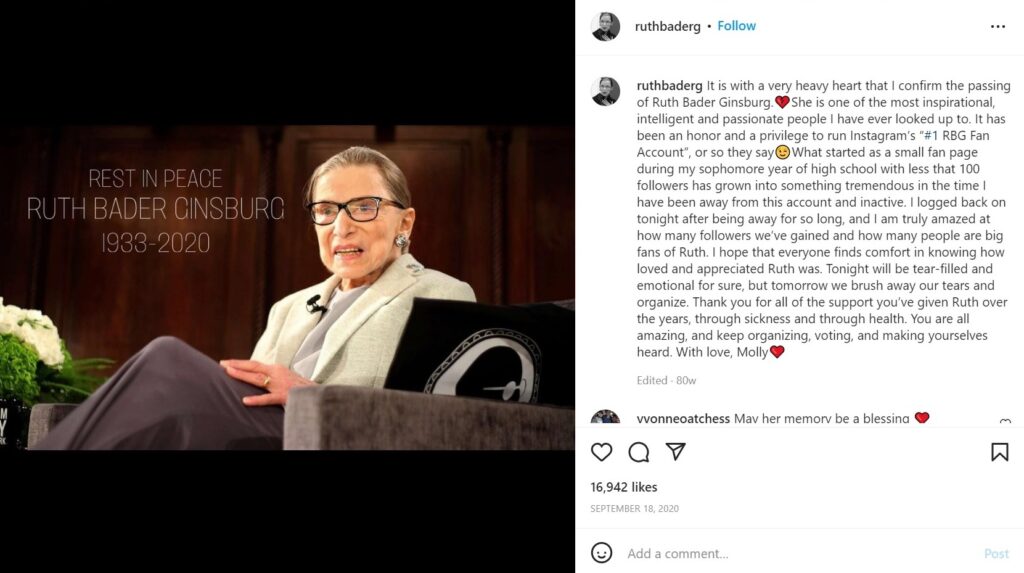View the 16,942 likes list
The image size is (1024, 573).
[624, 487]
